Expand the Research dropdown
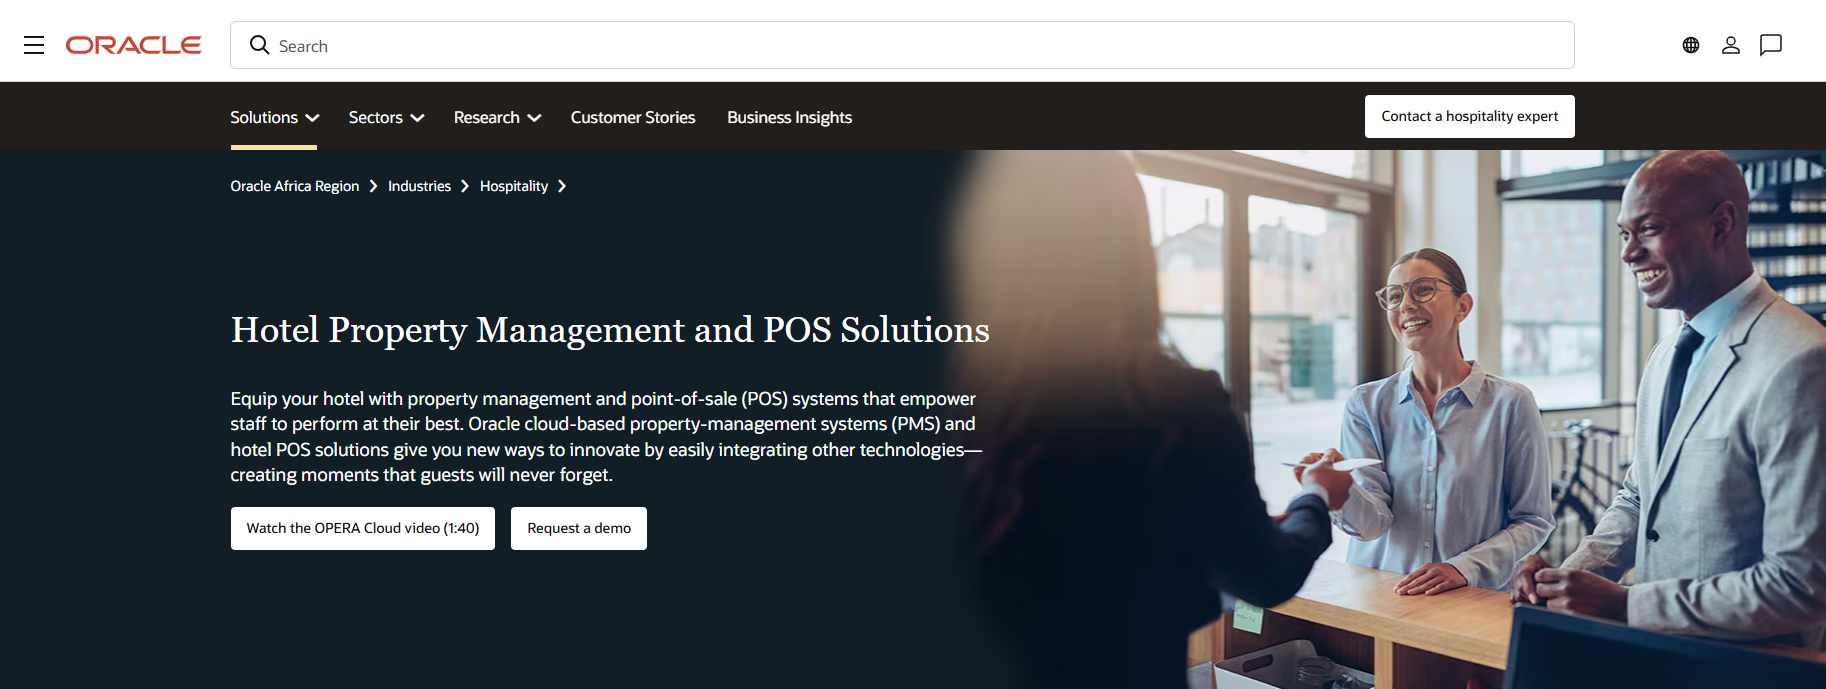 (x=498, y=117)
